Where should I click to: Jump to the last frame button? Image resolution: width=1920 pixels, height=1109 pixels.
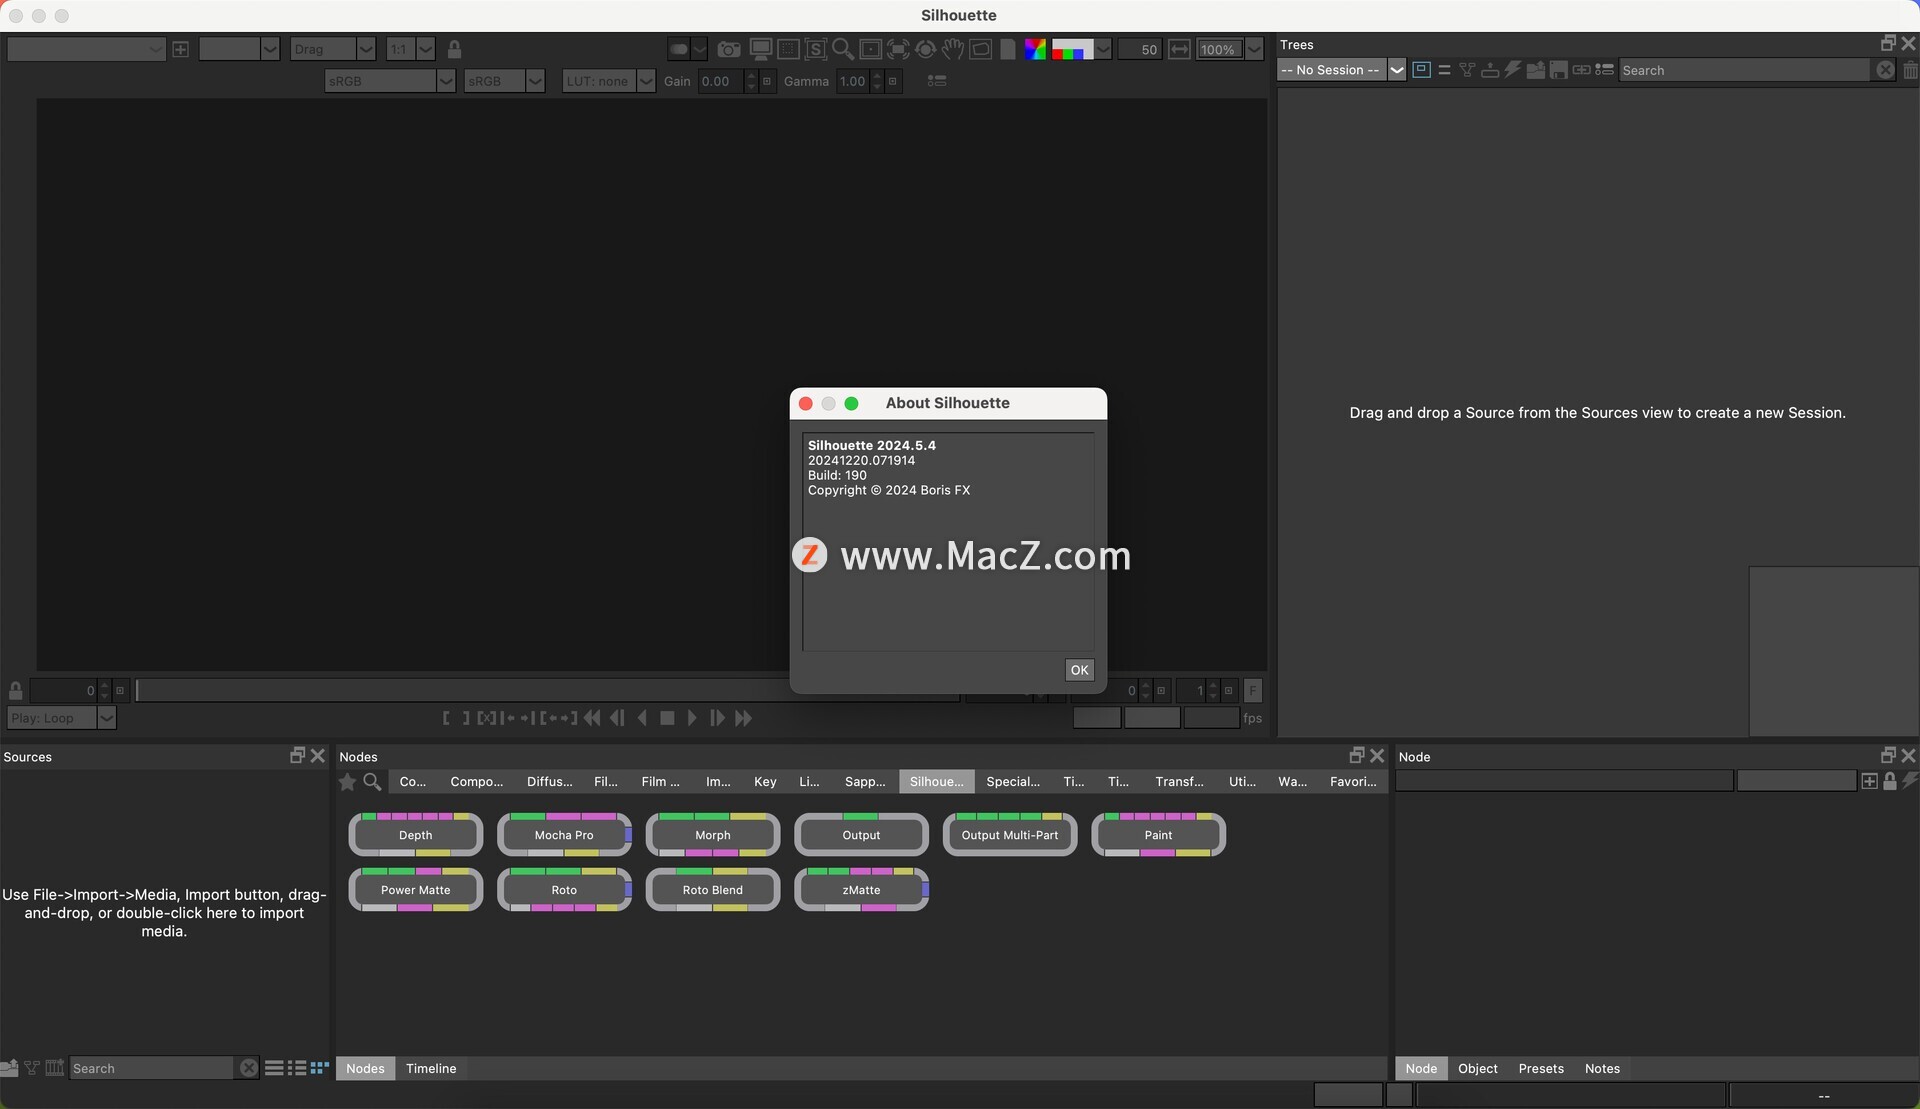[743, 718]
